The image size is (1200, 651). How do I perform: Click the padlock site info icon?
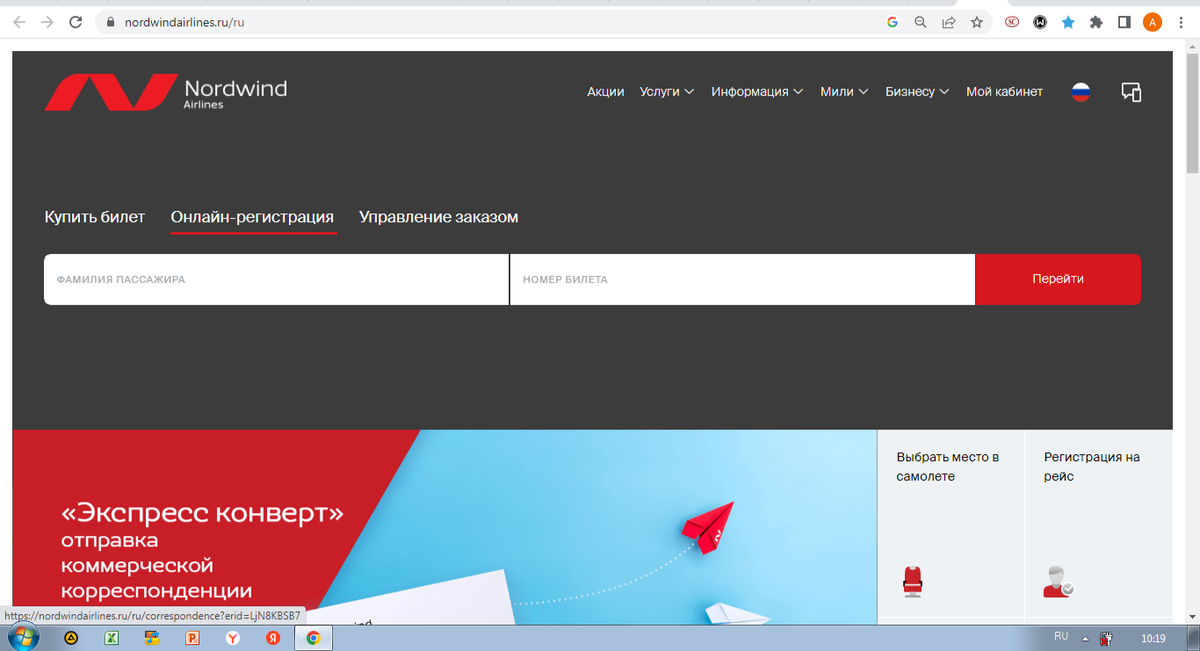pos(111,22)
